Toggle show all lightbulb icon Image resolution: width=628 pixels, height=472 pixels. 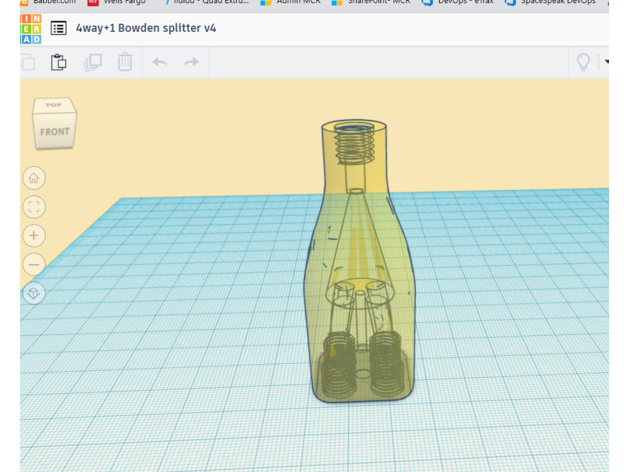point(583,62)
